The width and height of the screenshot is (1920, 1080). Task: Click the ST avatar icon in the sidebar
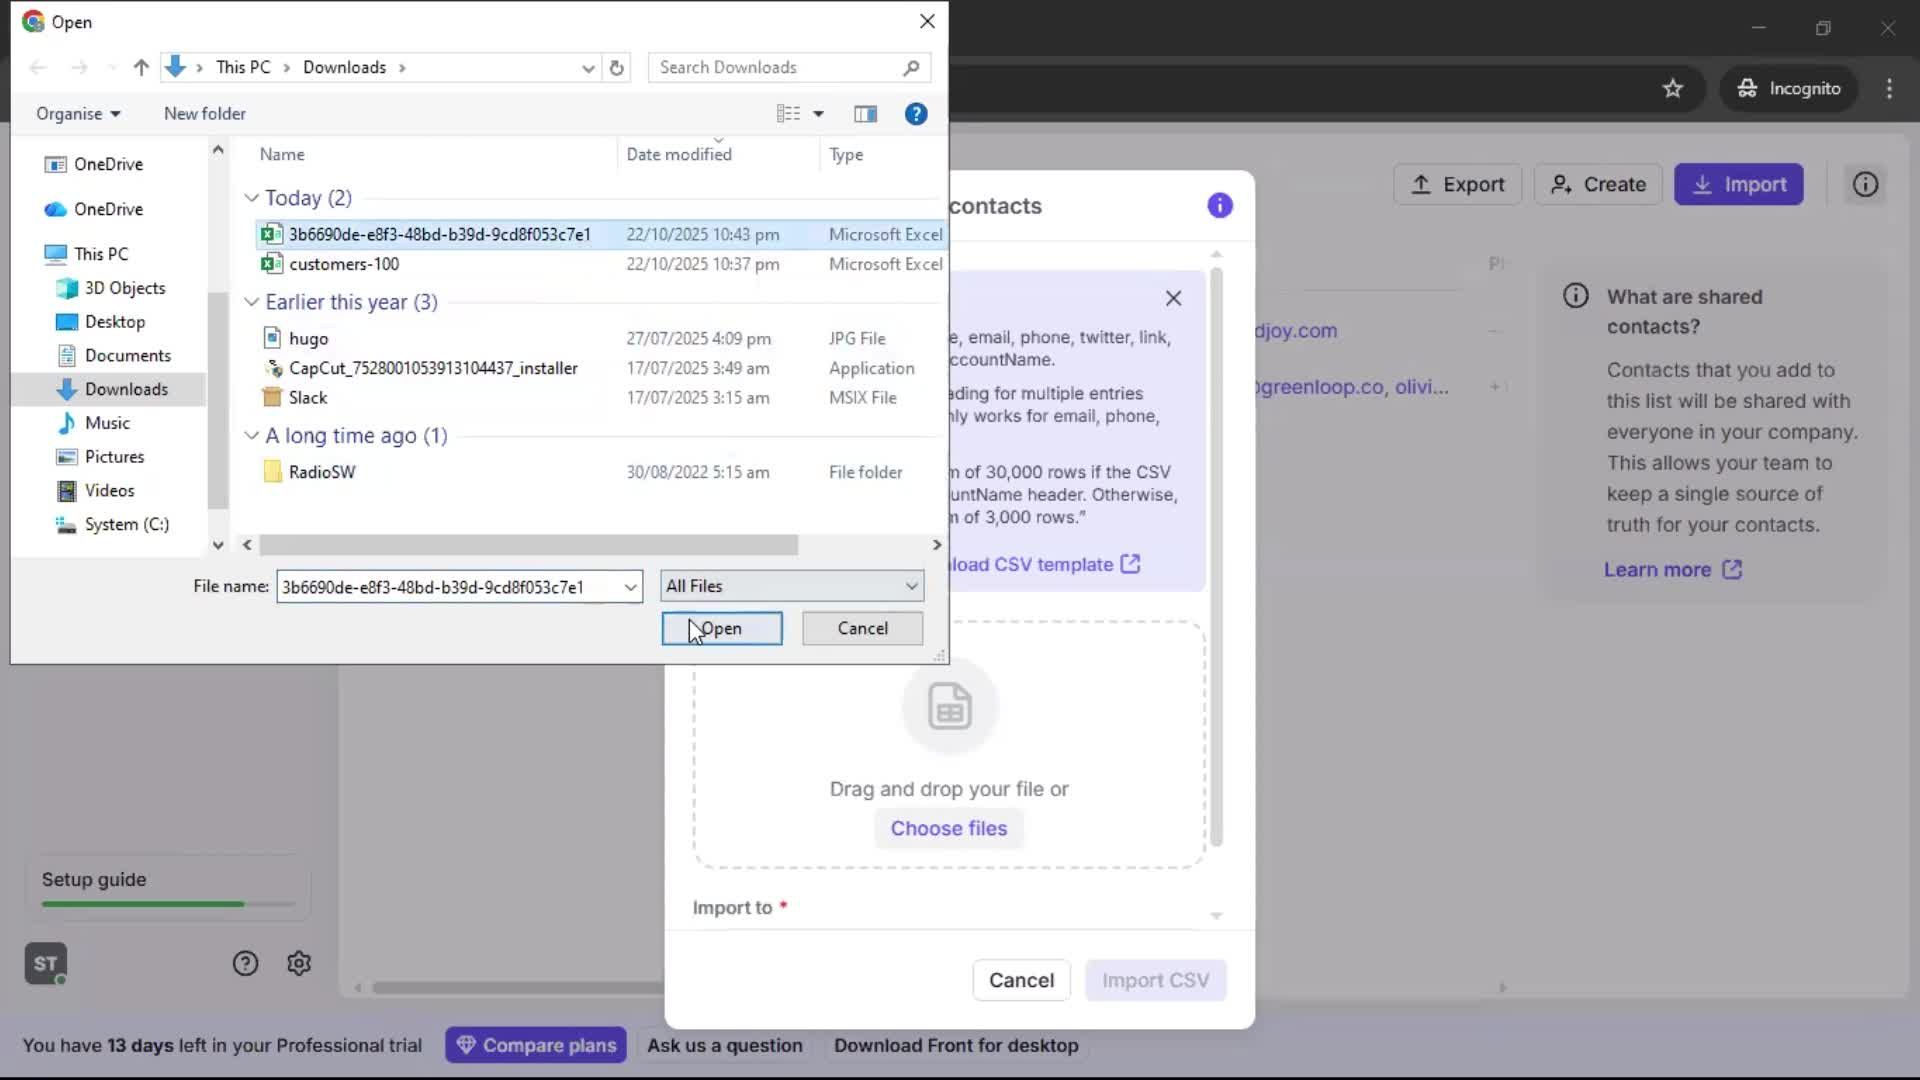pyautogui.click(x=44, y=963)
